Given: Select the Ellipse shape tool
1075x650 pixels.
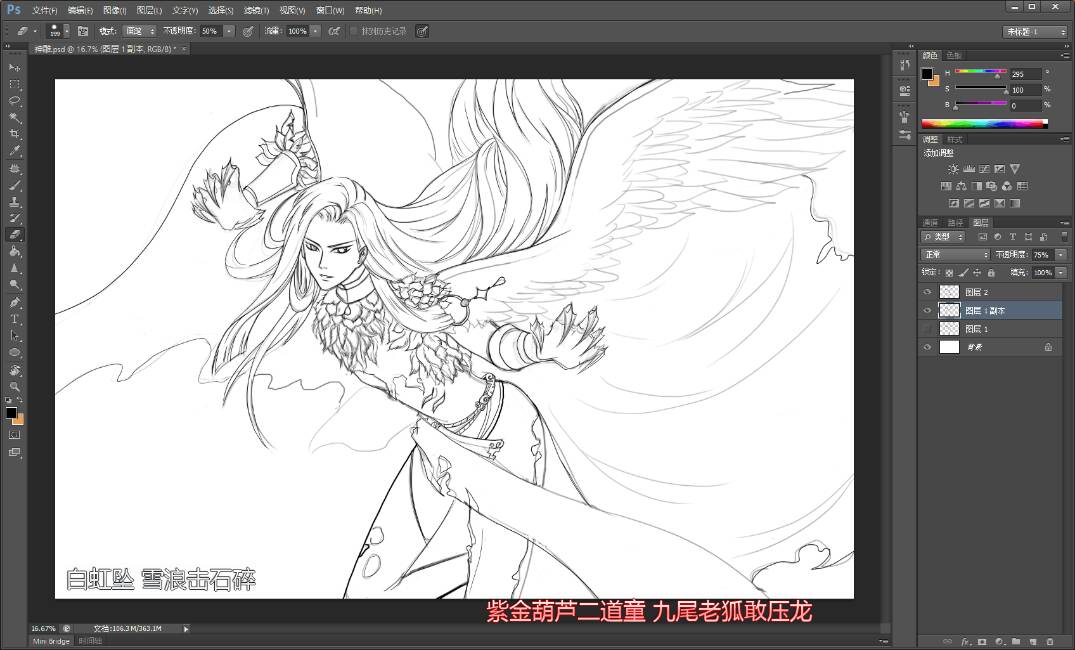Looking at the screenshot, I should pos(14,352).
